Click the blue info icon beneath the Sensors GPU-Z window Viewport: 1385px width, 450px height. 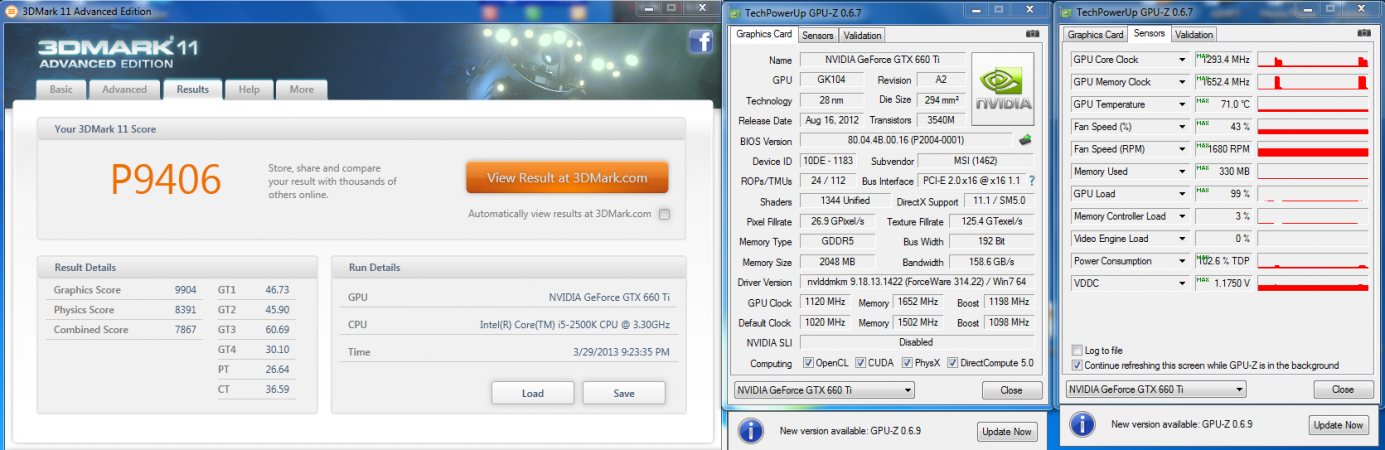[1083, 424]
